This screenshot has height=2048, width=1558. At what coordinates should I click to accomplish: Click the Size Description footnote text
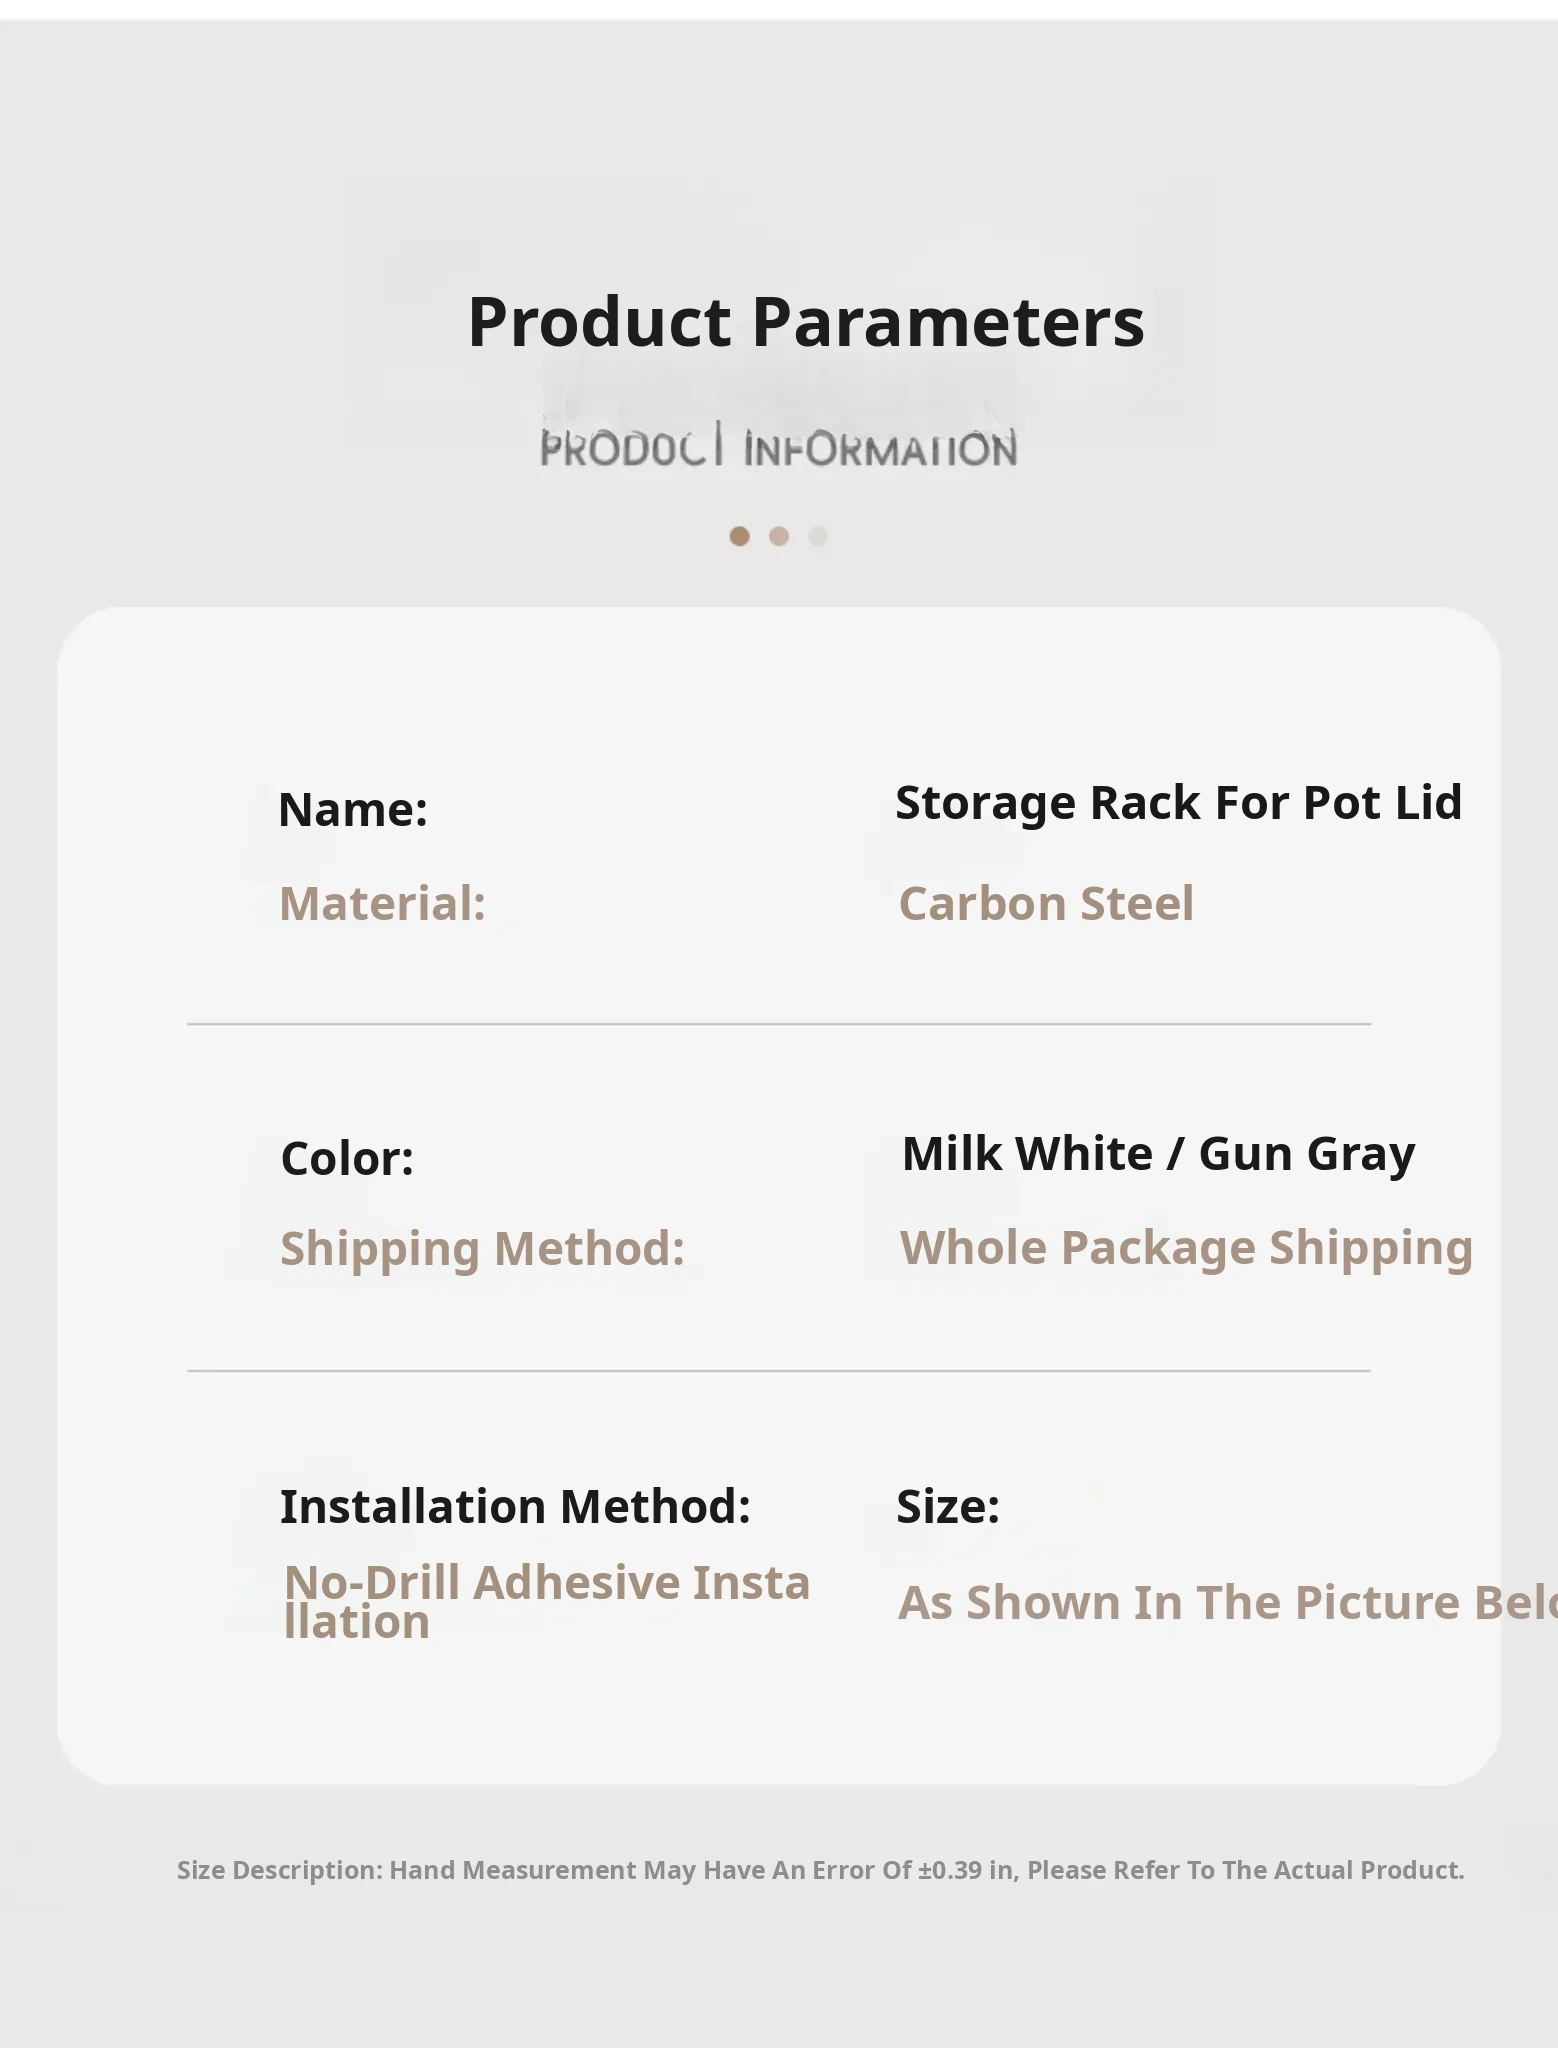820,1870
